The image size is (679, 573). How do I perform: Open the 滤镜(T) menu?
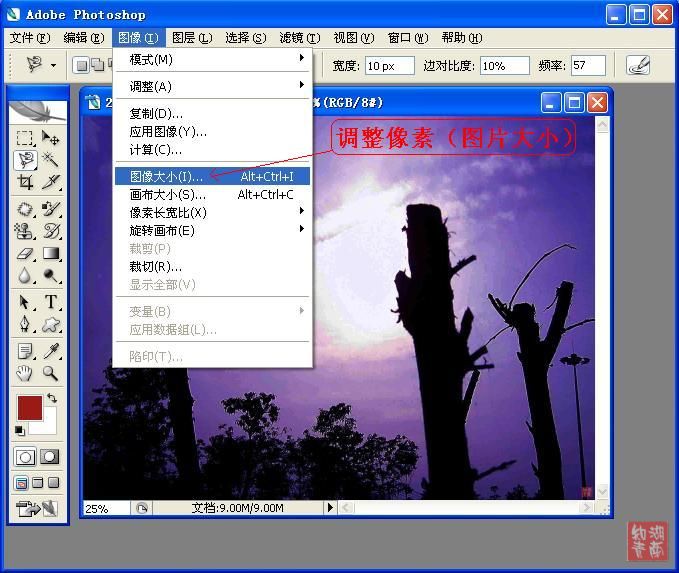(299, 38)
